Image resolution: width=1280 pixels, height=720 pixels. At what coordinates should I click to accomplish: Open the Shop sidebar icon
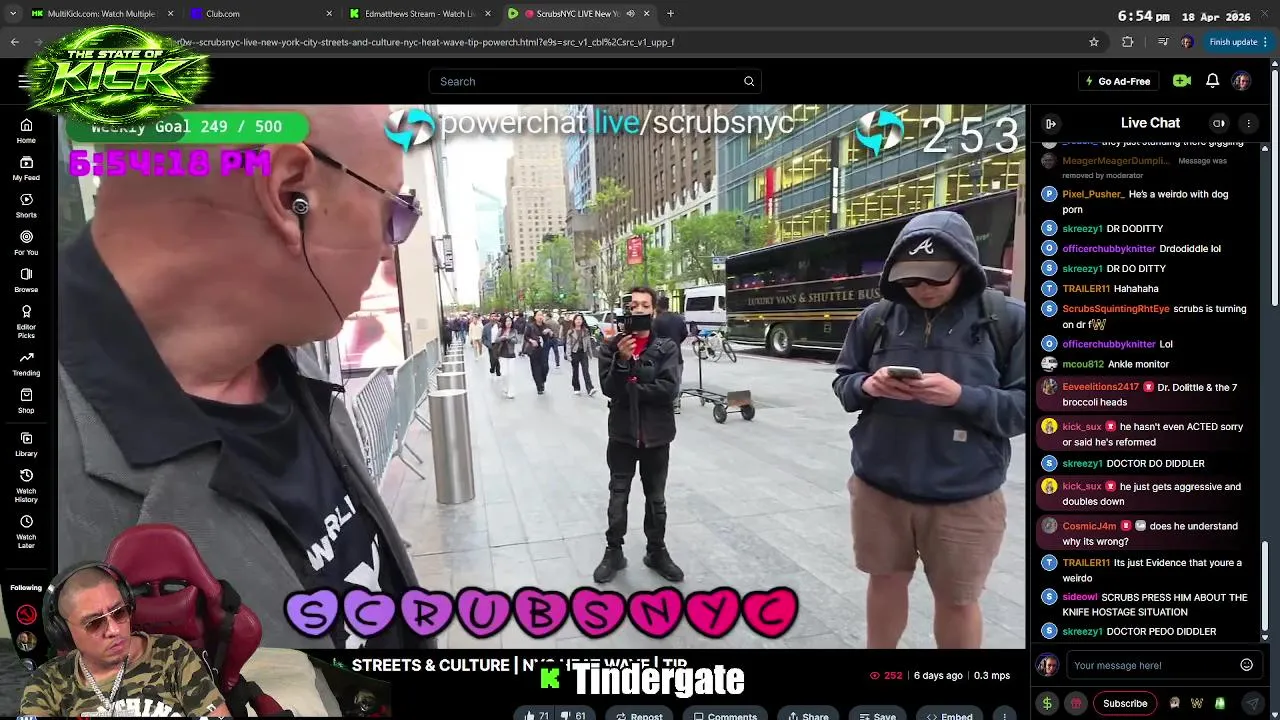click(x=26, y=401)
